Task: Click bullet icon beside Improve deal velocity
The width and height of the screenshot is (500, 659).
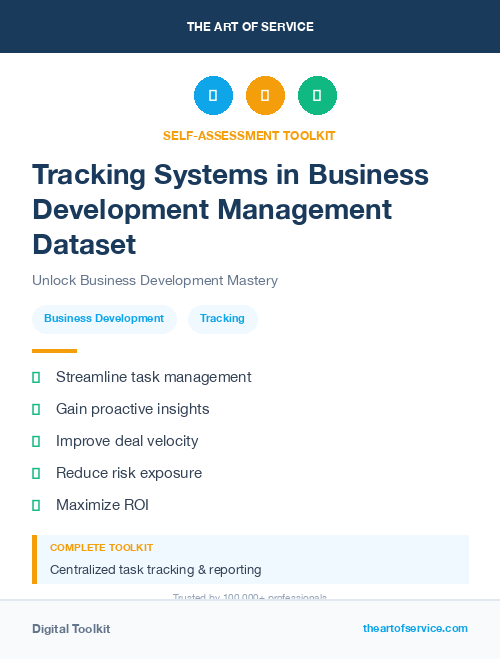Action: click(x=36, y=441)
